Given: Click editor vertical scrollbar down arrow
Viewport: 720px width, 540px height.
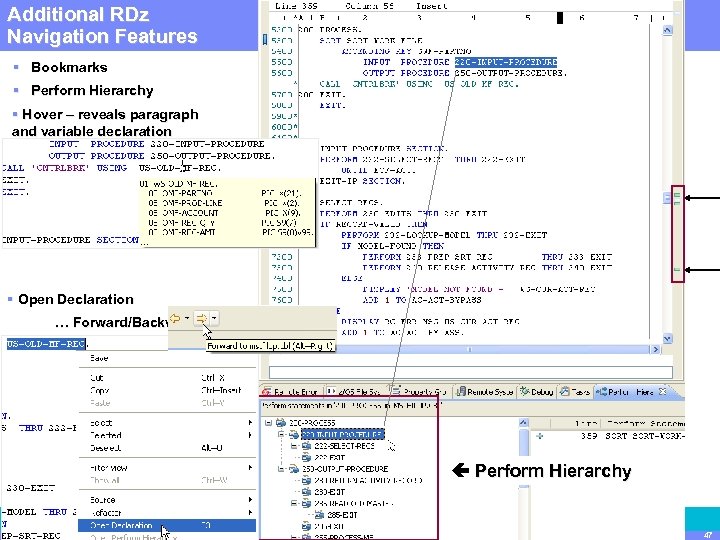Looking at the screenshot, I should pyautogui.click(x=667, y=339).
